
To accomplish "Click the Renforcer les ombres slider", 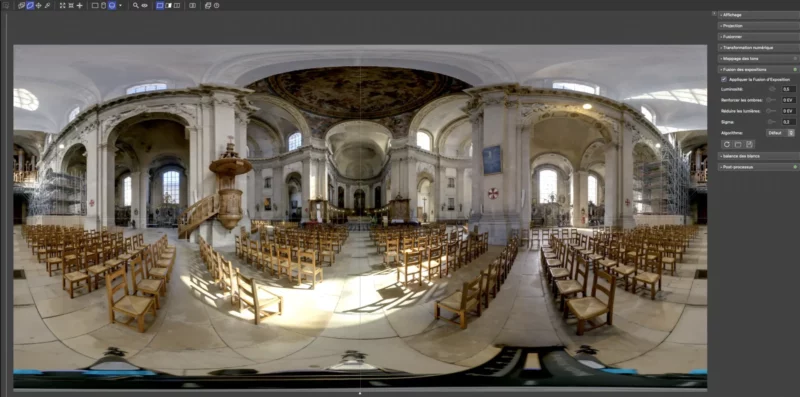I will tap(771, 100).
